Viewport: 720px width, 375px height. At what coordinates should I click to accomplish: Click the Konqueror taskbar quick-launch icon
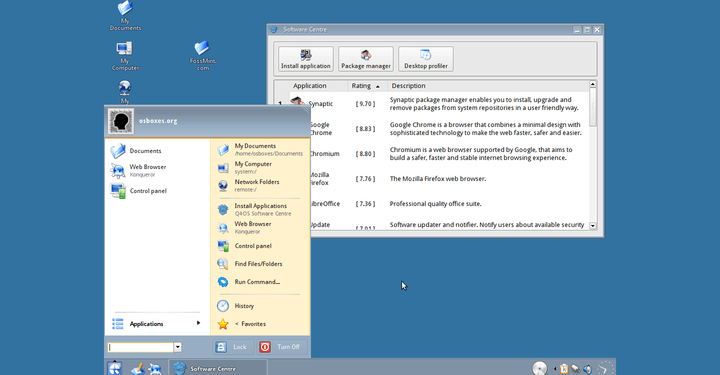pyautogui.click(x=155, y=369)
